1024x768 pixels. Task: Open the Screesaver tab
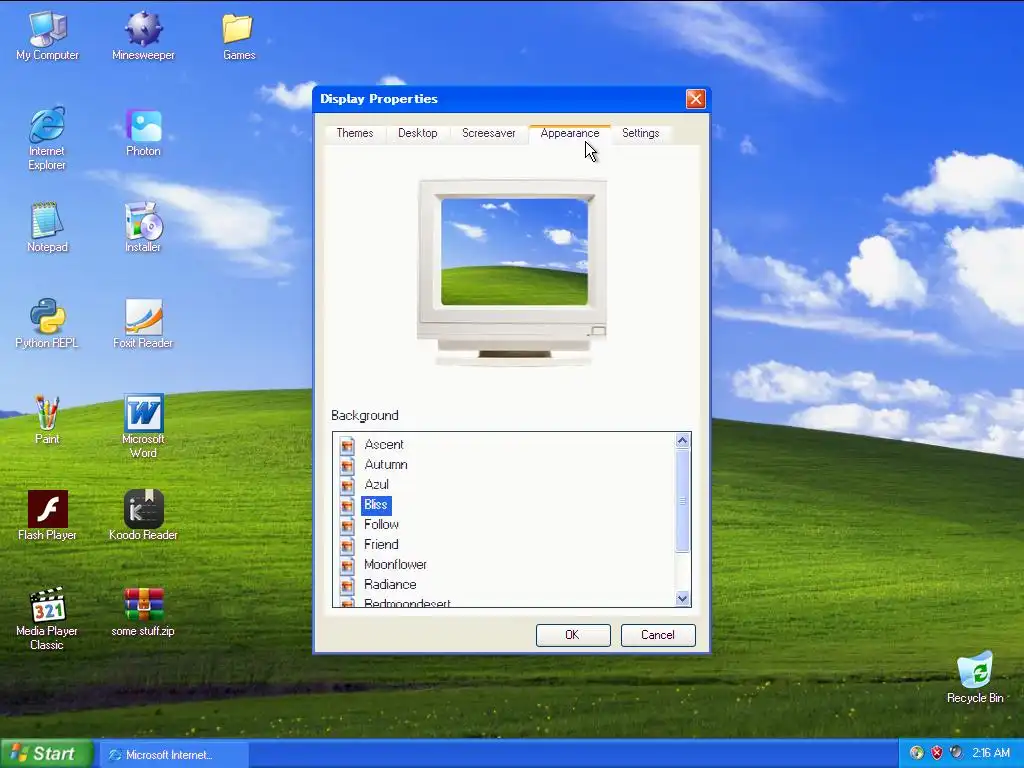click(488, 133)
